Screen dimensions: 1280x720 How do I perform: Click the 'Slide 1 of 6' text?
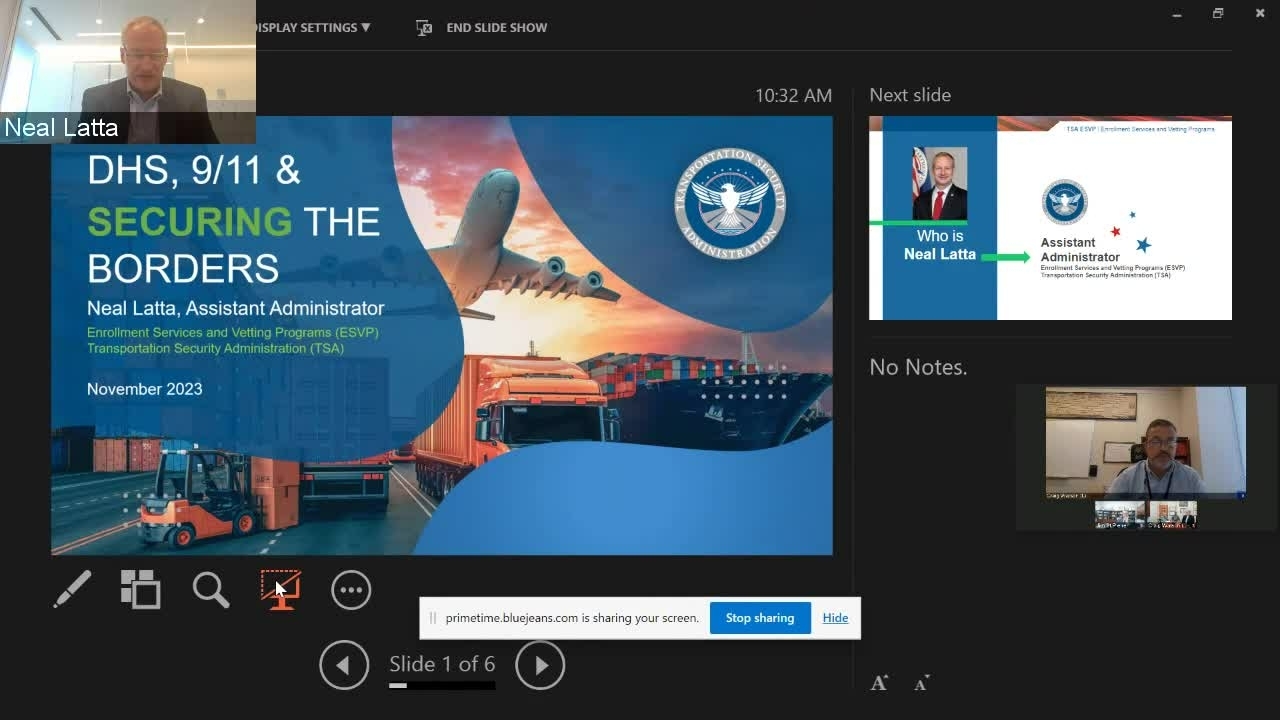tap(442, 664)
